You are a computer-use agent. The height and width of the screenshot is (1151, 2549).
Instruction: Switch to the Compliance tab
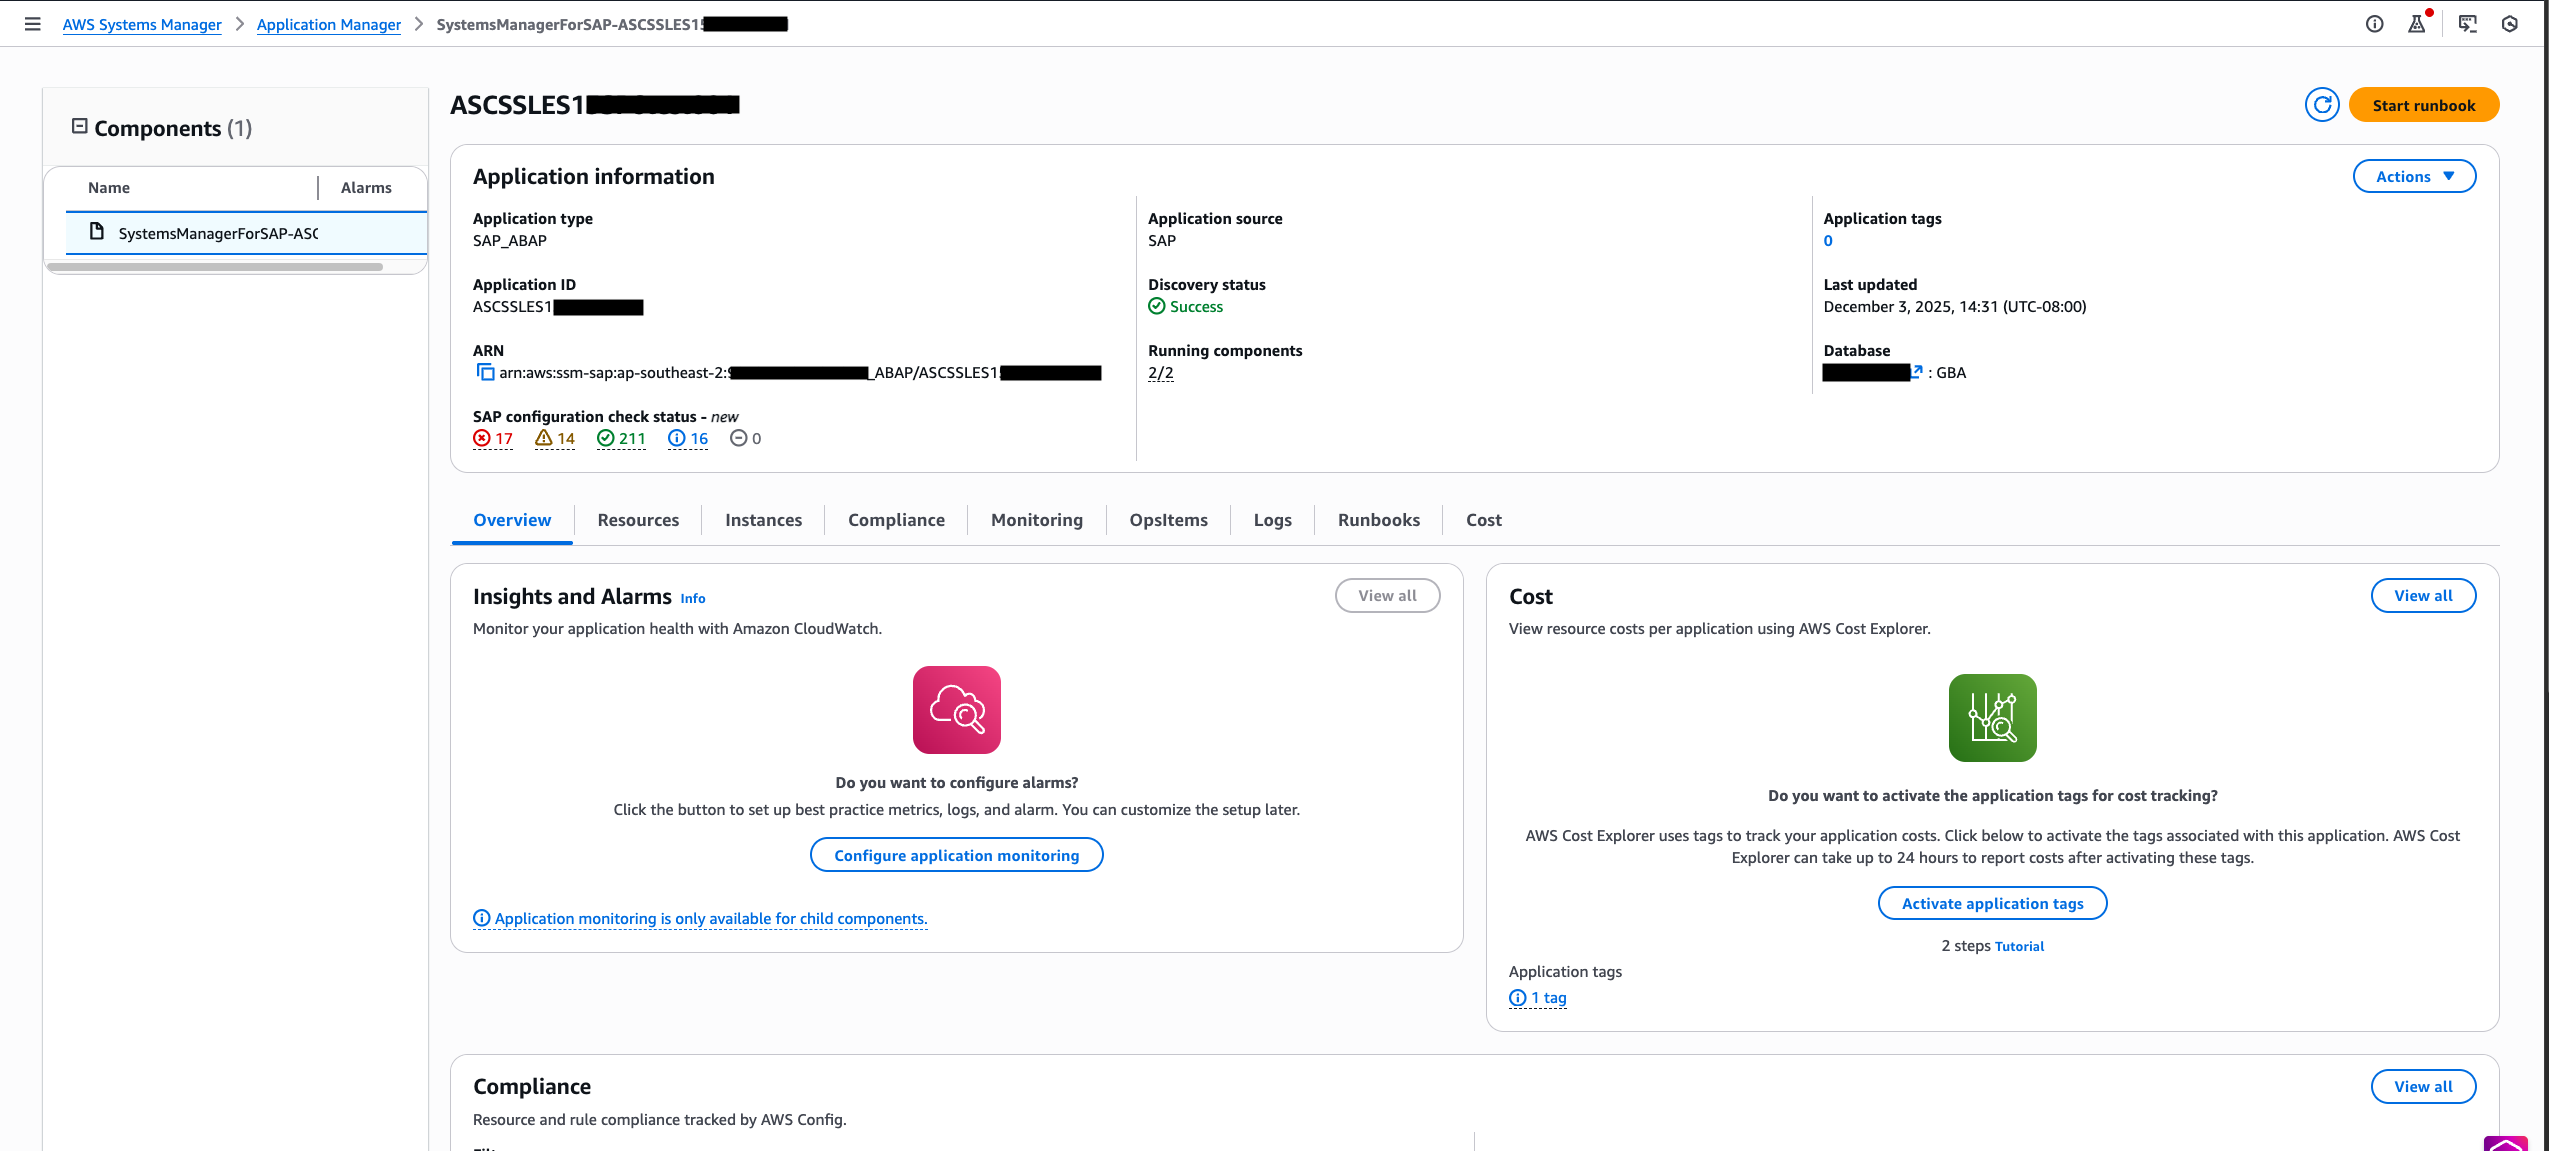tap(895, 520)
